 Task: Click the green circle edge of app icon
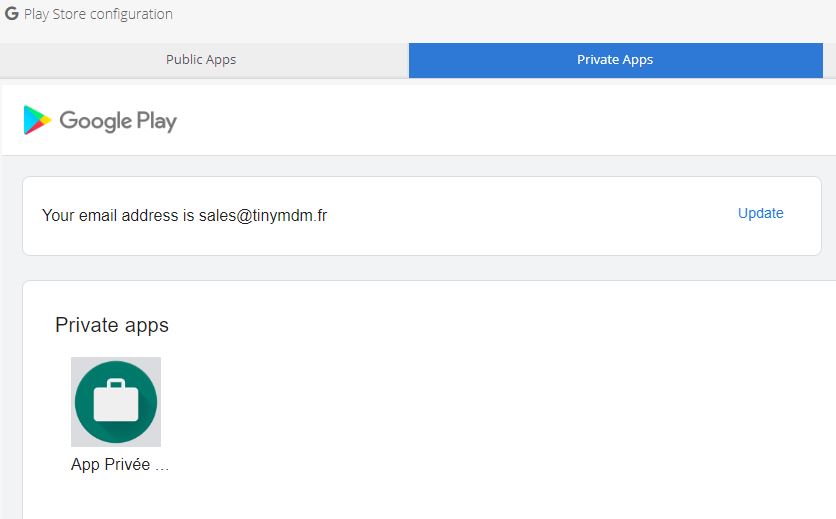(x=78, y=402)
